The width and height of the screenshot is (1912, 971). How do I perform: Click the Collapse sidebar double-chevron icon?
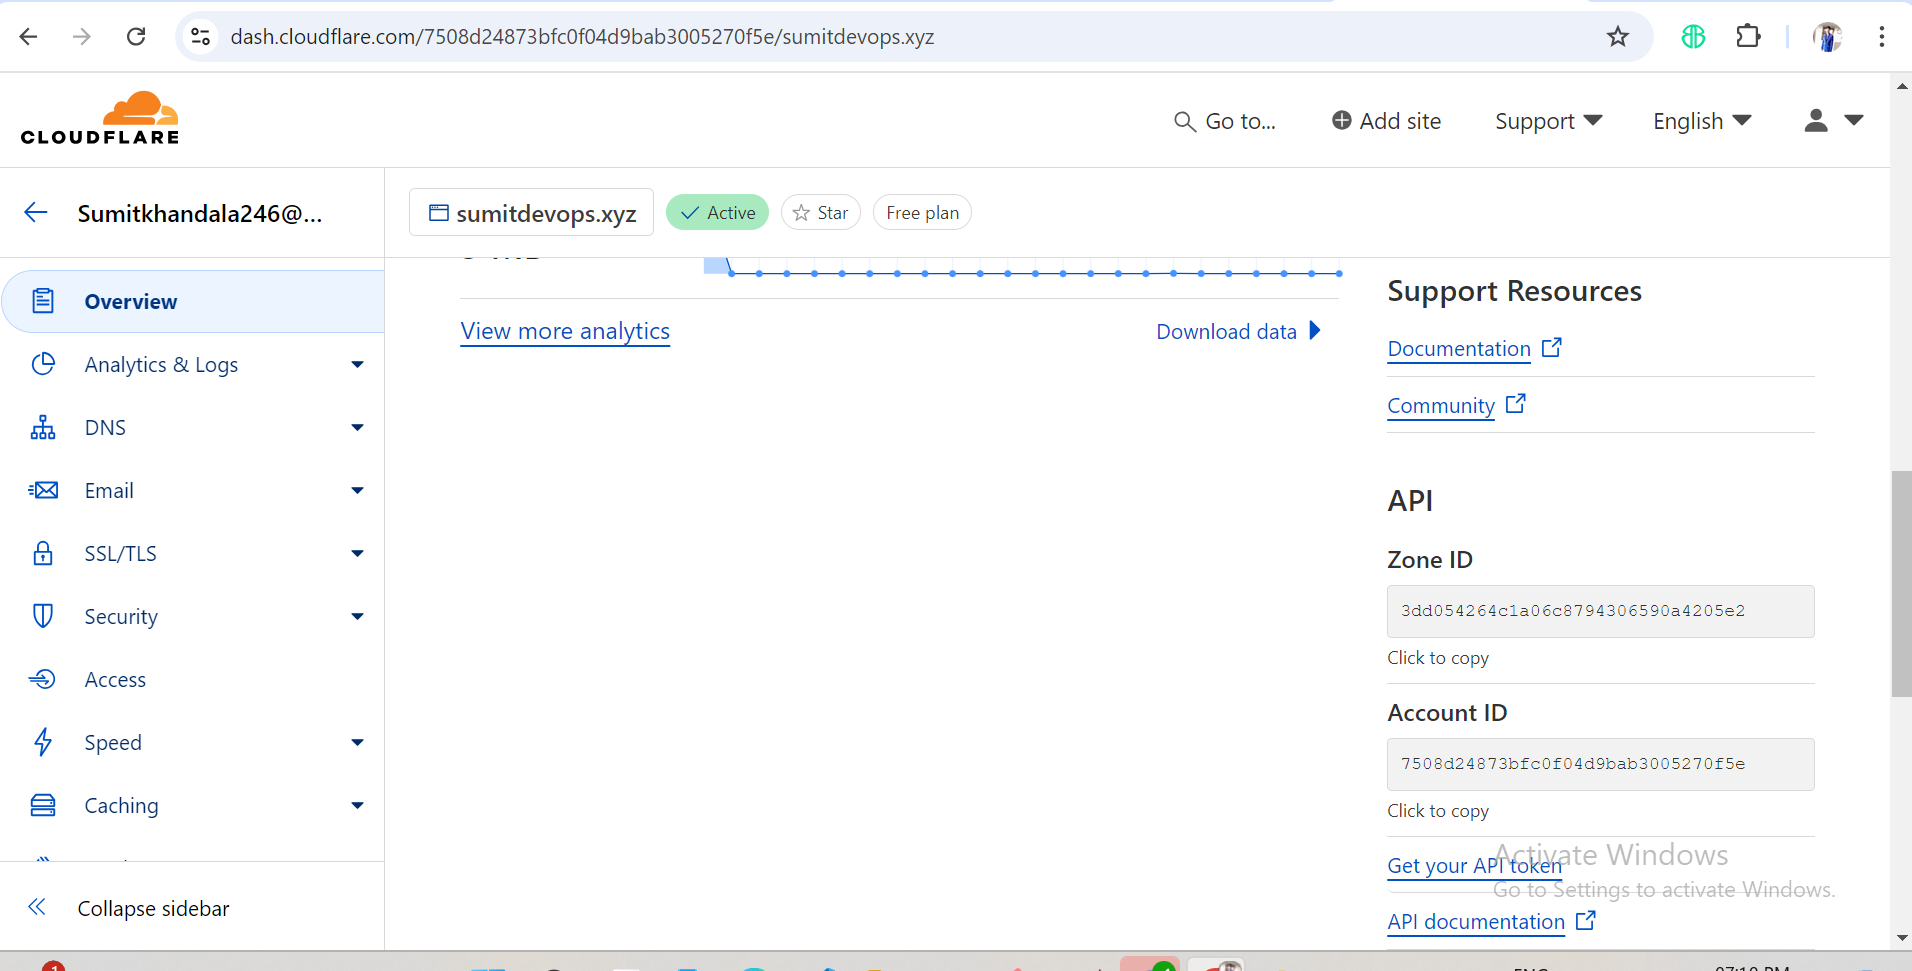[37, 907]
